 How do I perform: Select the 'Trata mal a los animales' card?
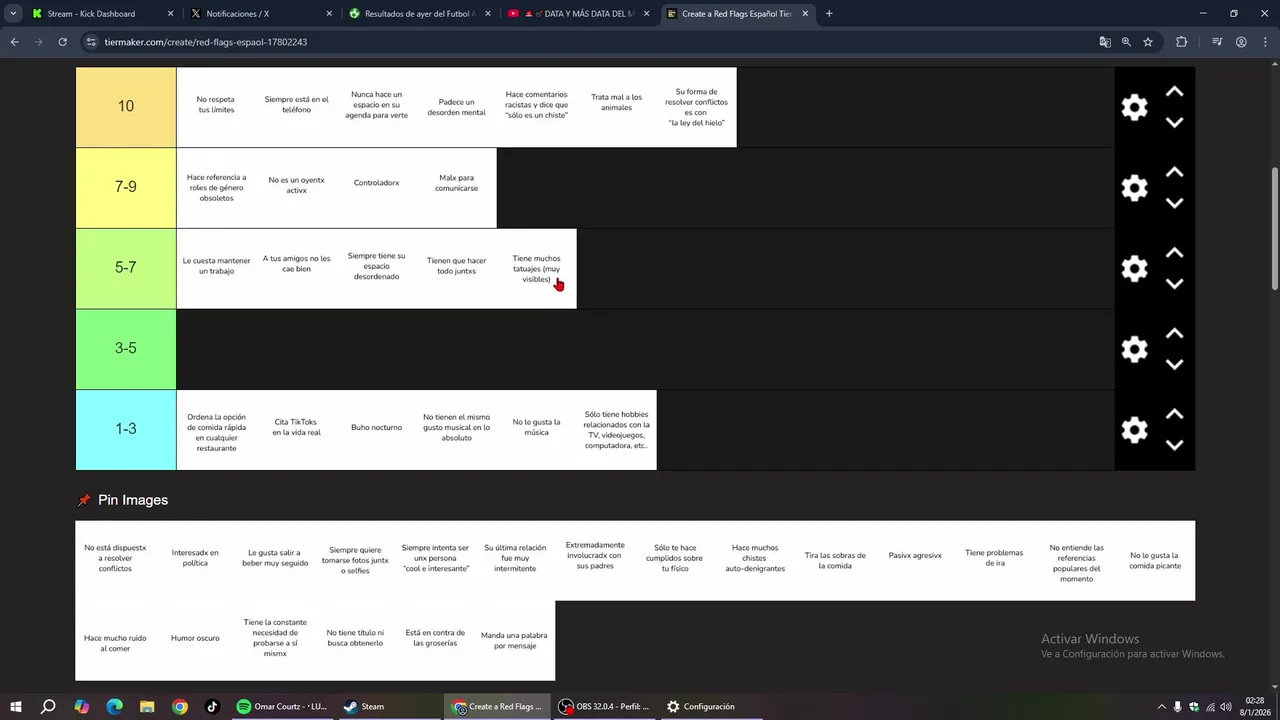coord(616,107)
